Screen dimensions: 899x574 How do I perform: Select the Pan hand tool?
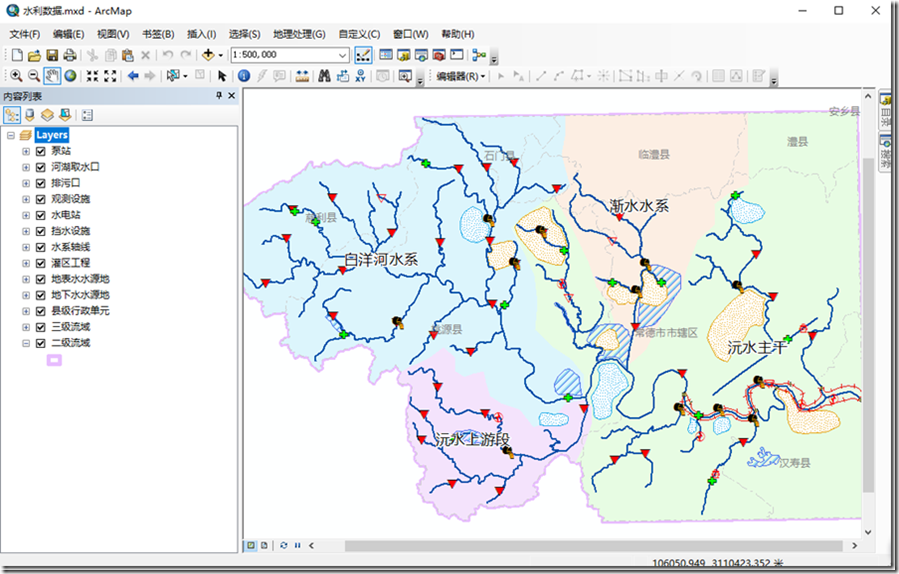point(52,76)
